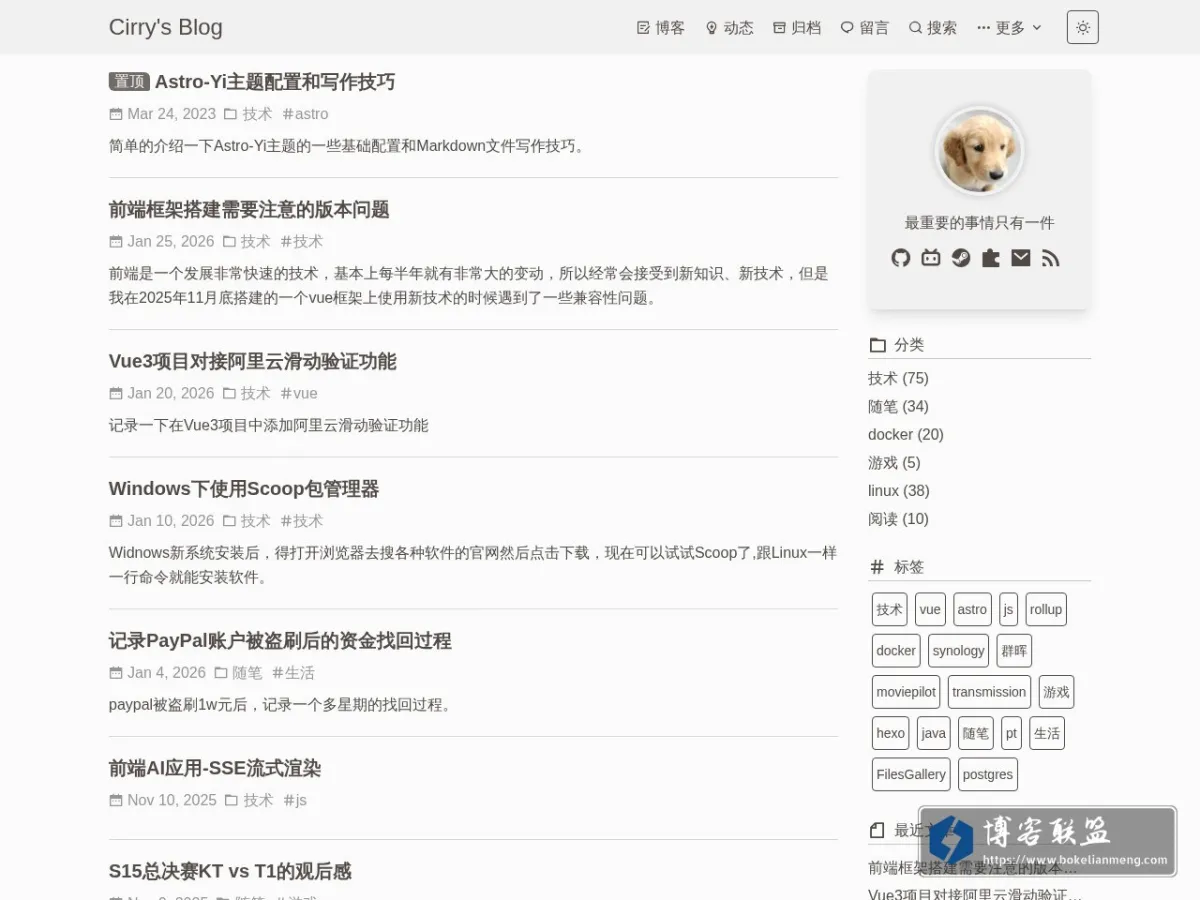This screenshot has height=900, width=1200.
Task: Click the 分类 section heading
Action: (909, 345)
